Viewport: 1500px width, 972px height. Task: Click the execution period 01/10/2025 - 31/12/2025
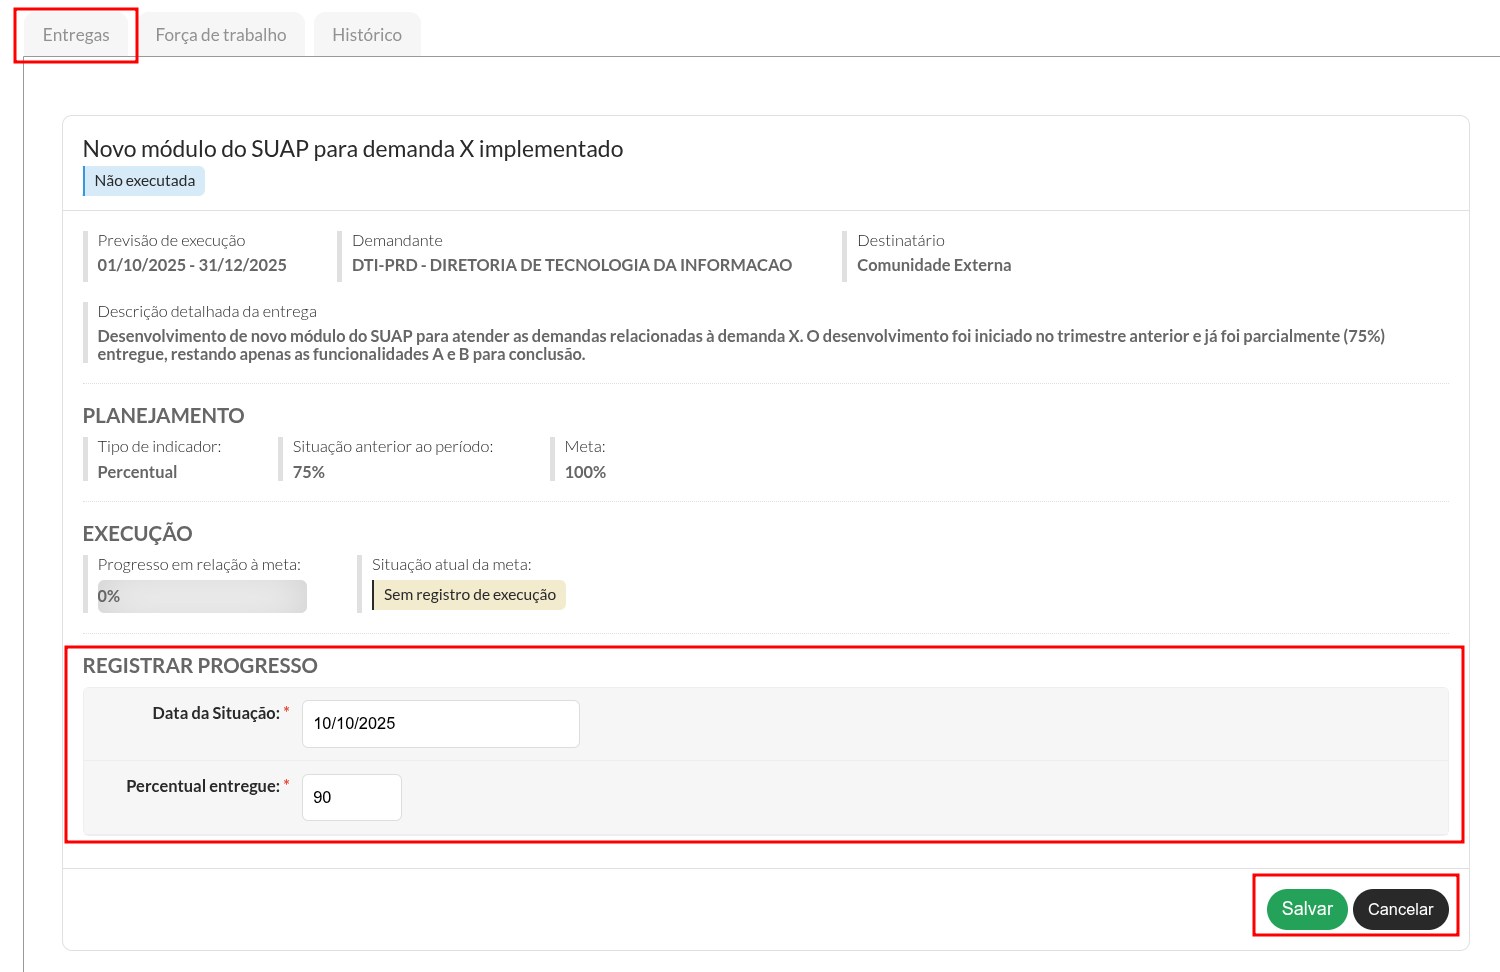click(192, 265)
